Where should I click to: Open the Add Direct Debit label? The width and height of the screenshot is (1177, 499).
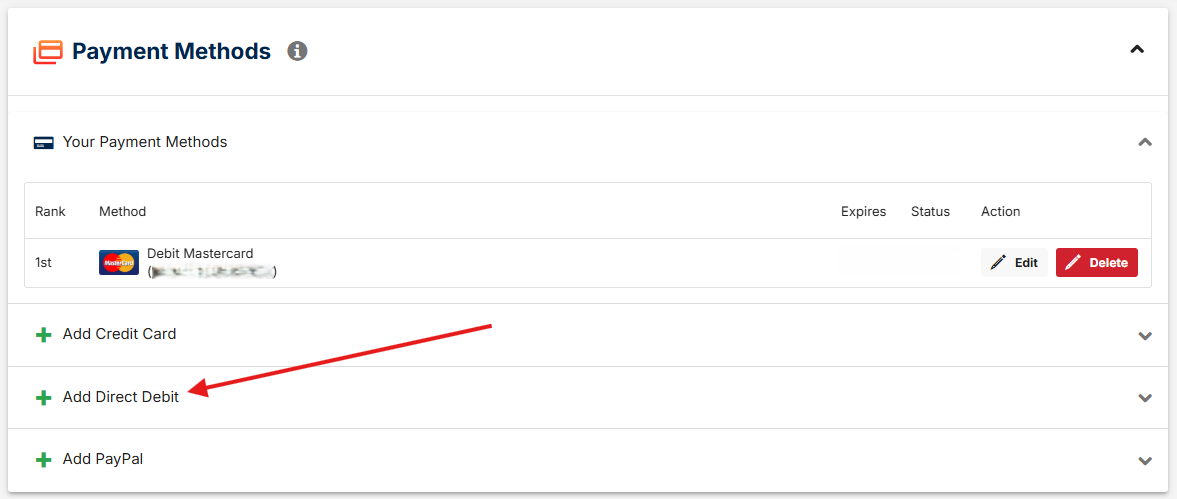coord(121,398)
